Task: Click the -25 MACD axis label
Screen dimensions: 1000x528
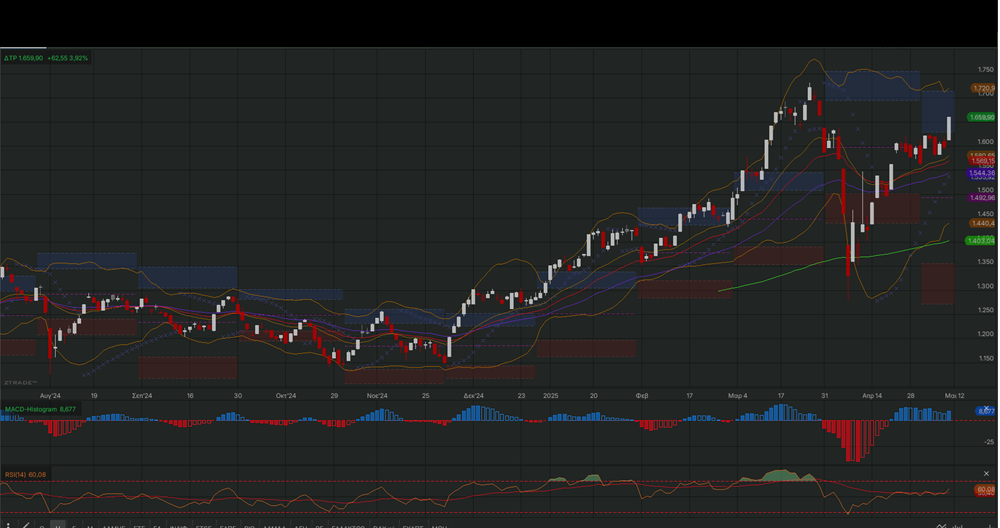Action: [x=990, y=441]
